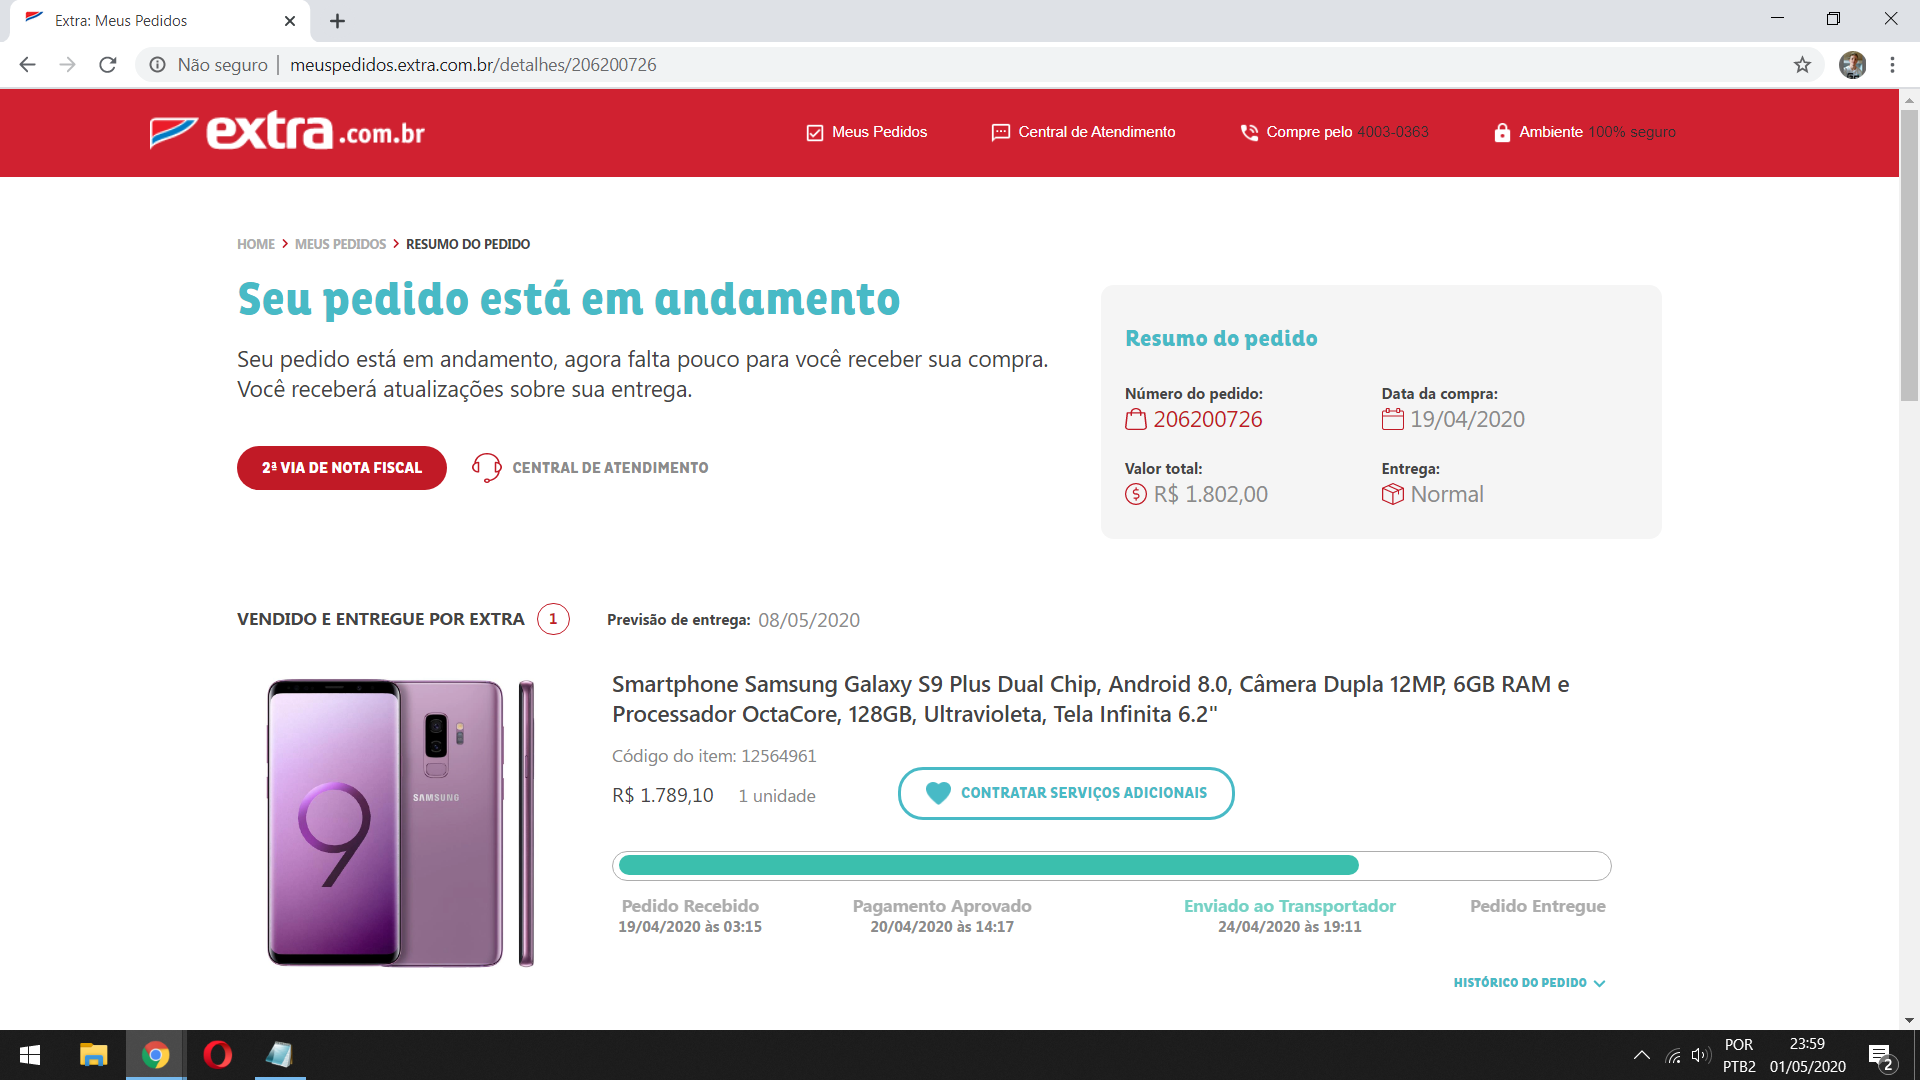Viewport: 1920px width, 1080px height.
Task: Click POR PTB2 language indicator
Action: pos(1739,1055)
